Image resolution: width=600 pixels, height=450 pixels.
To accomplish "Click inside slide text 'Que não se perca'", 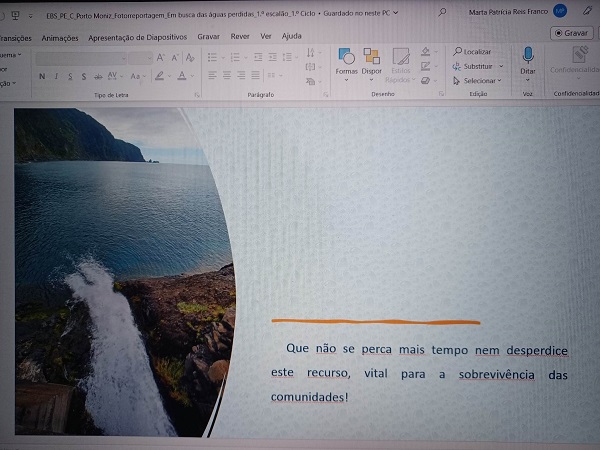I will pos(339,349).
